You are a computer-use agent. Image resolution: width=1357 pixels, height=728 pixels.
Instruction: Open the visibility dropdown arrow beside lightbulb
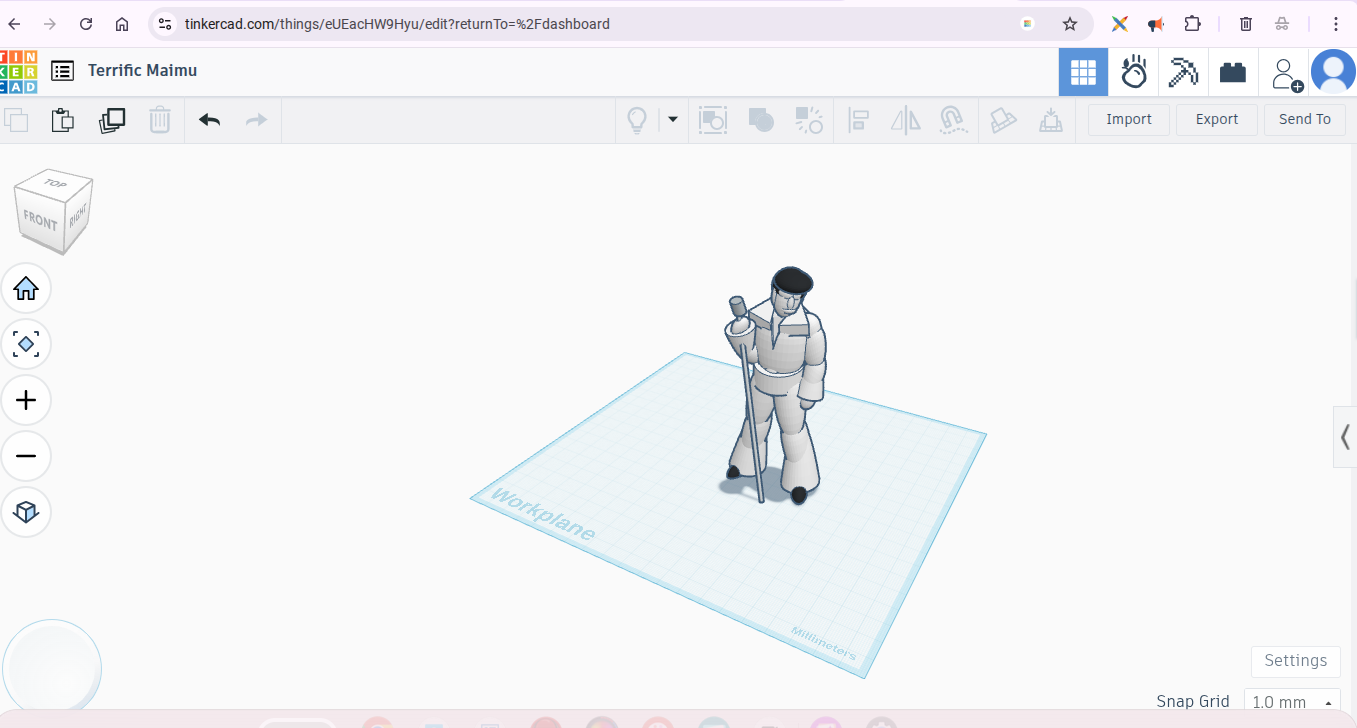click(x=673, y=119)
